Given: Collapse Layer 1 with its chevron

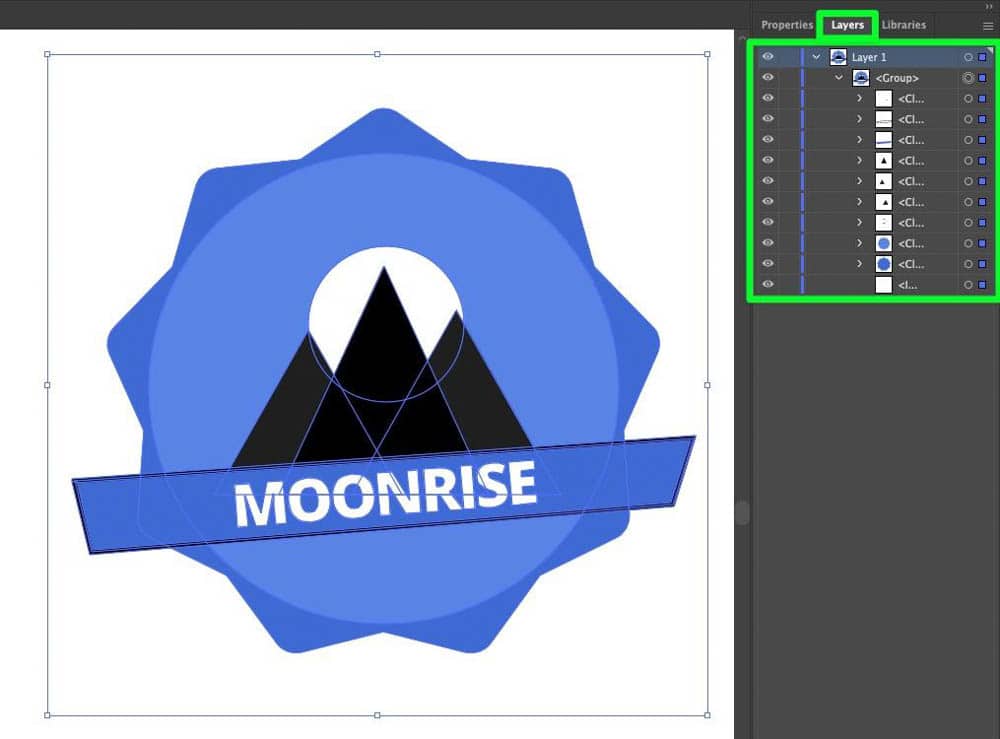Looking at the screenshot, I should click(x=817, y=58).
